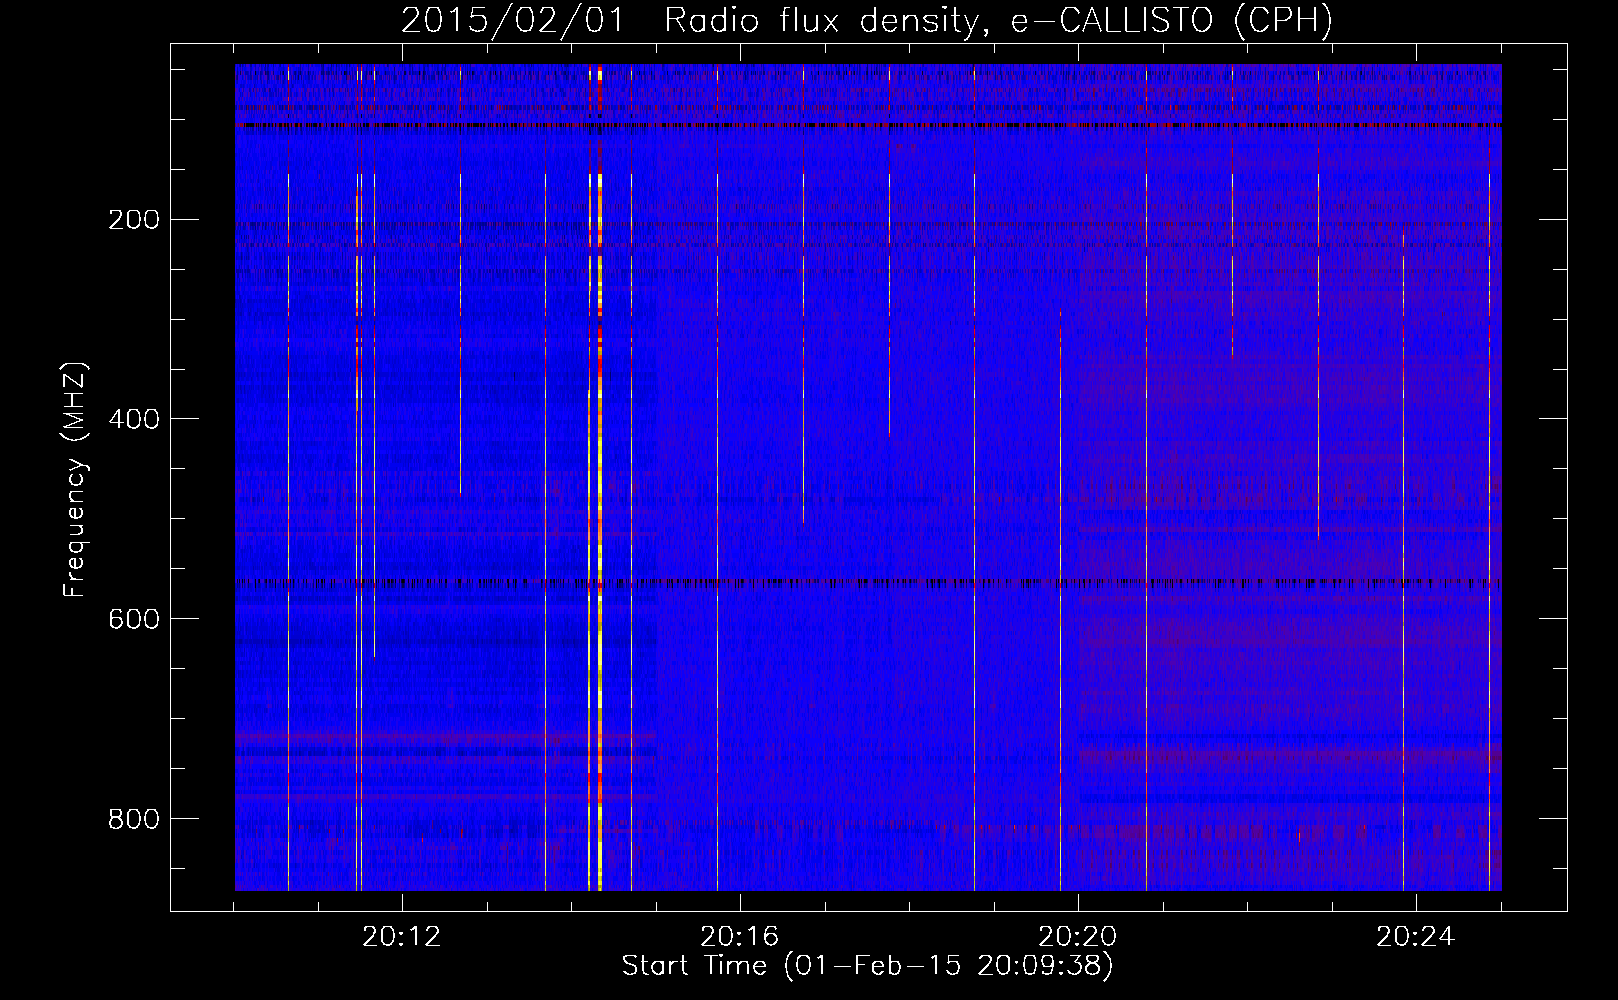1618x1000 pixels.
Task: Click the 20:12 time tick label
Action: 402,937
